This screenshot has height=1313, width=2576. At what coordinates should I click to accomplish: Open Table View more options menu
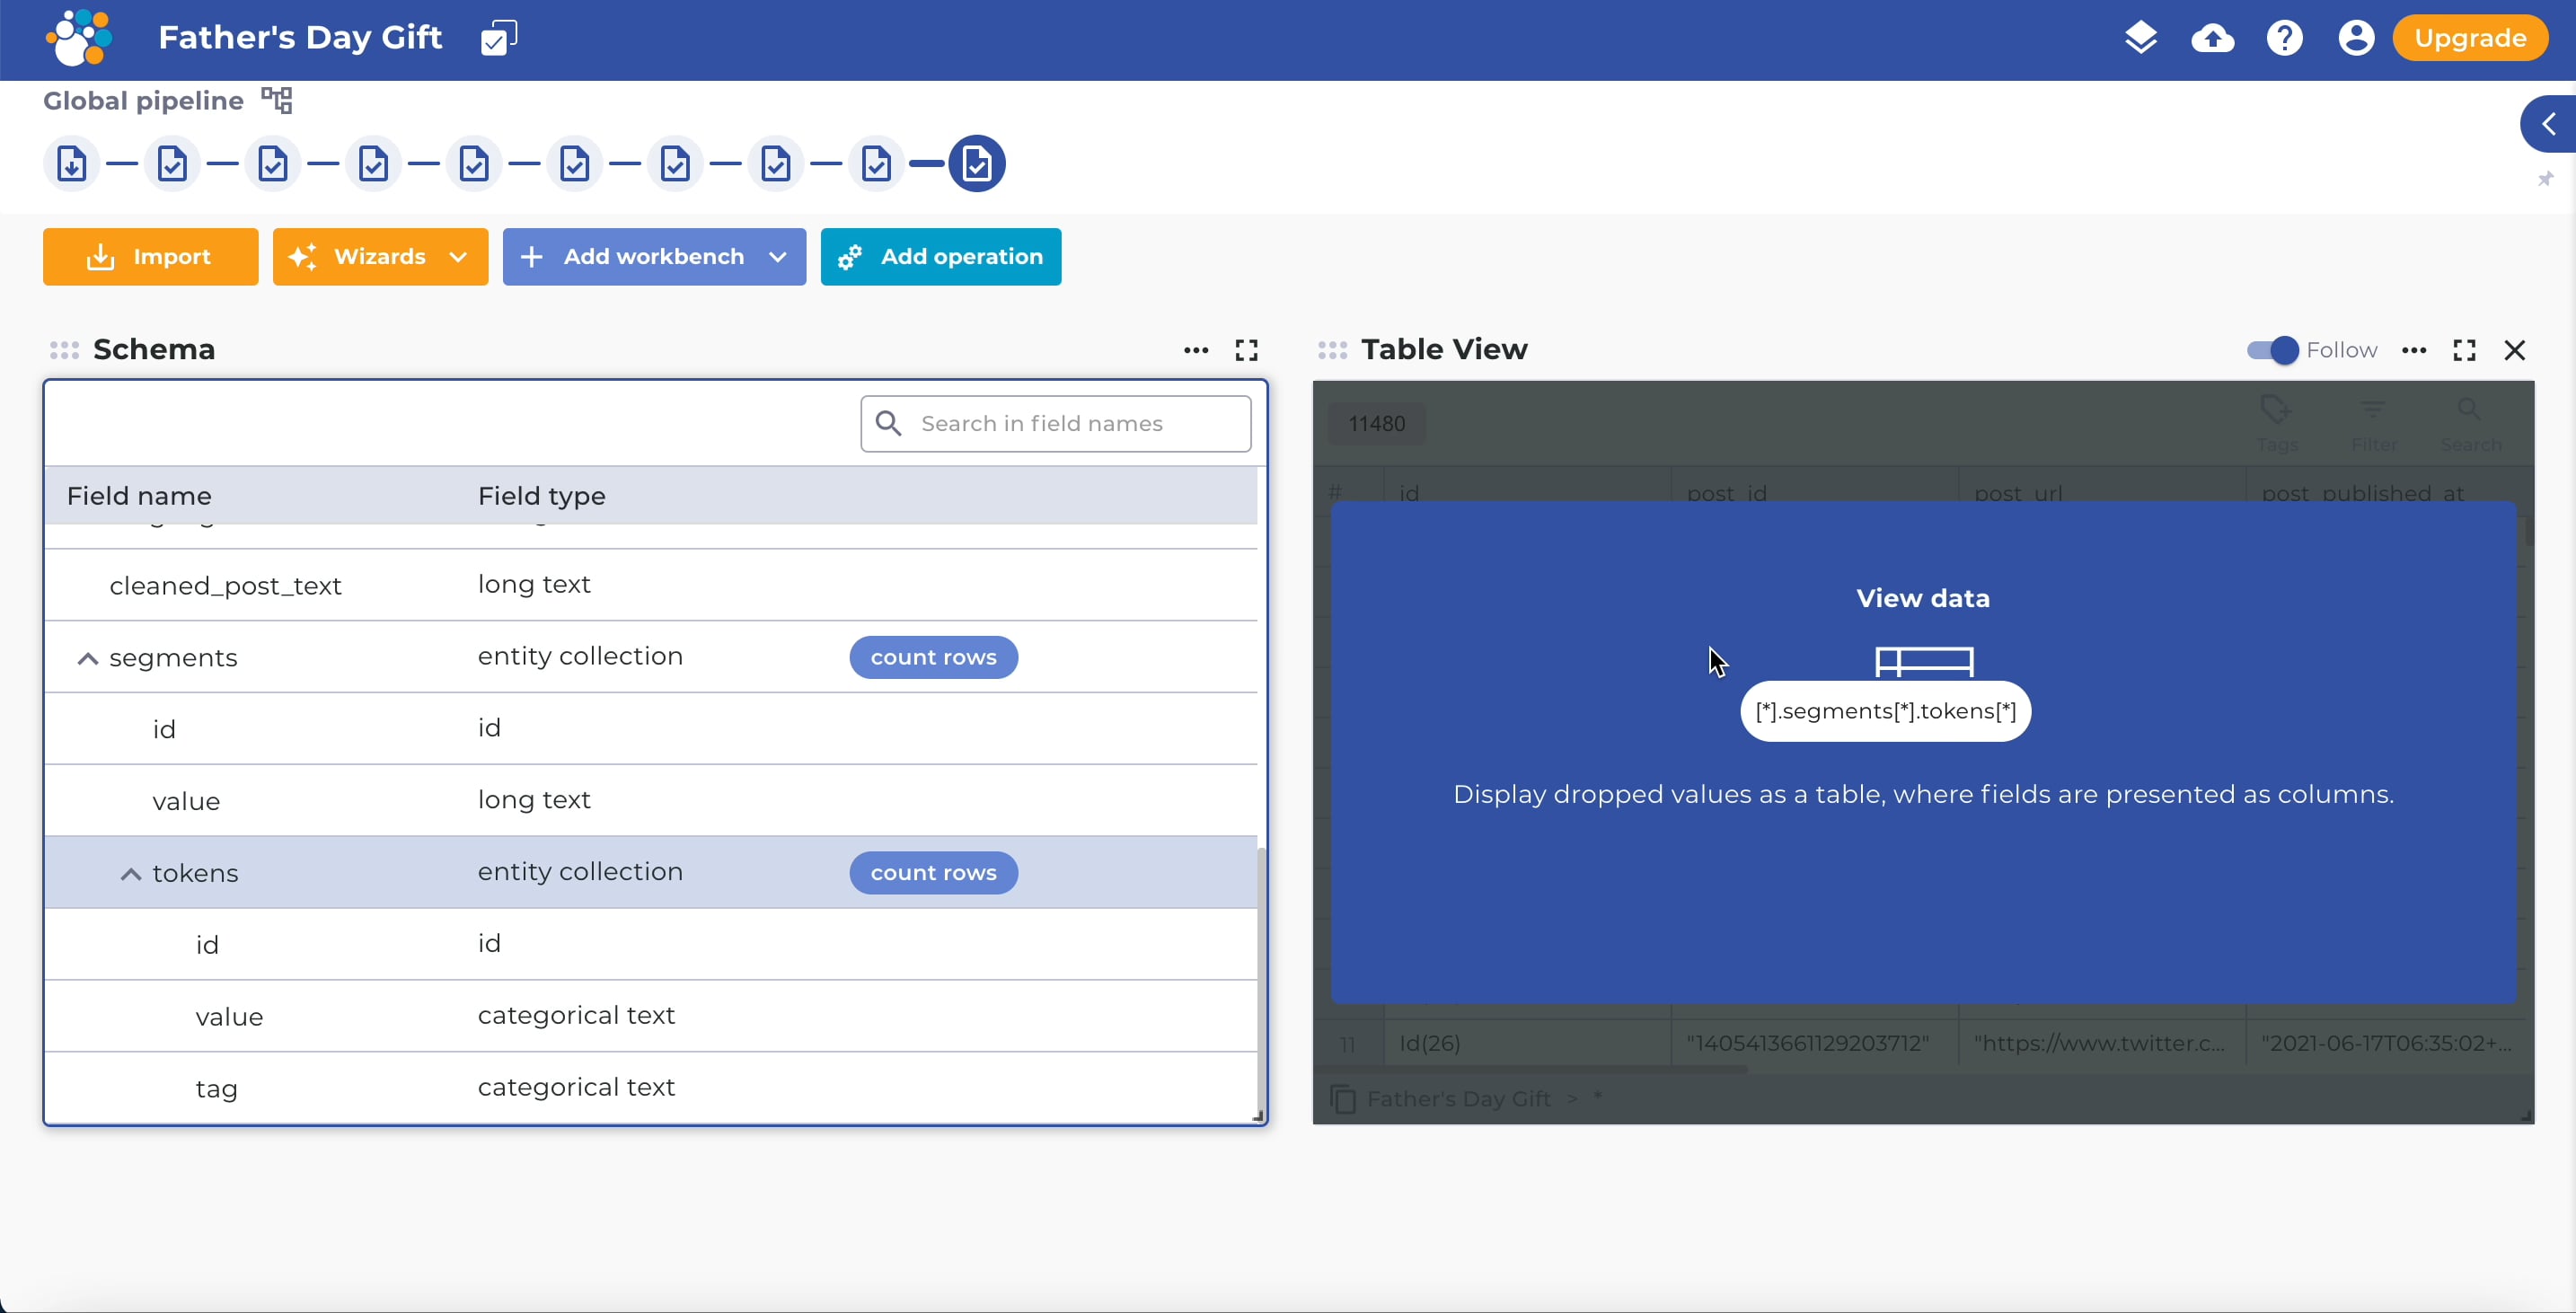click(2414, 350)
